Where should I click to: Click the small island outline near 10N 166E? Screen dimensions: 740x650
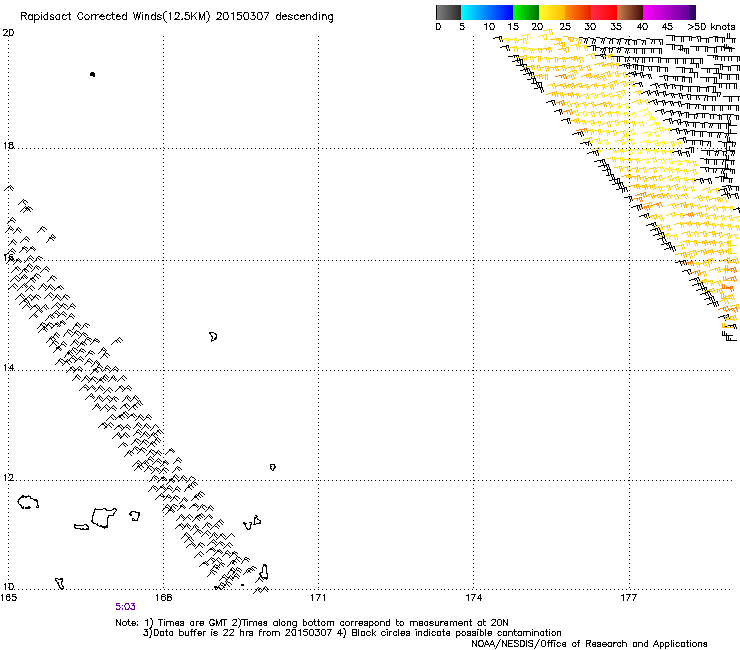coord(59,583)
